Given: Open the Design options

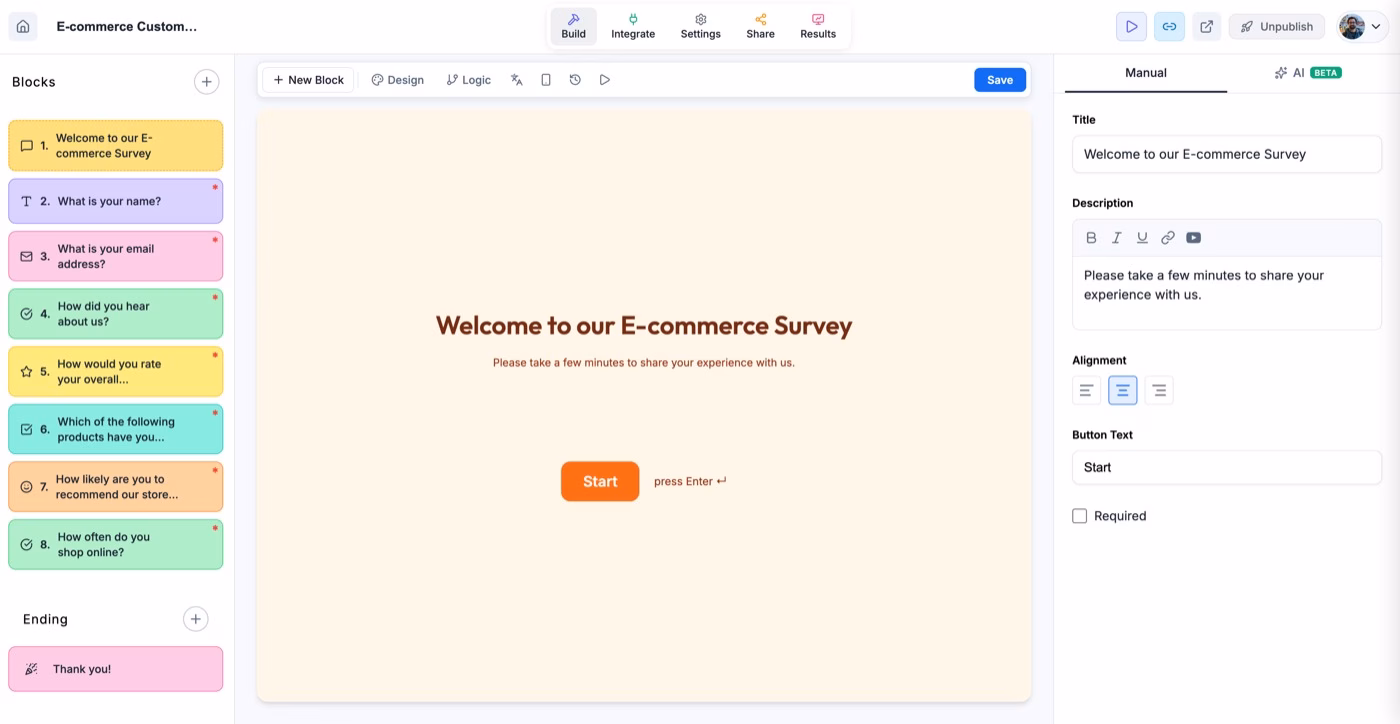Looking at the screenshot, I should tap(398, 80).
